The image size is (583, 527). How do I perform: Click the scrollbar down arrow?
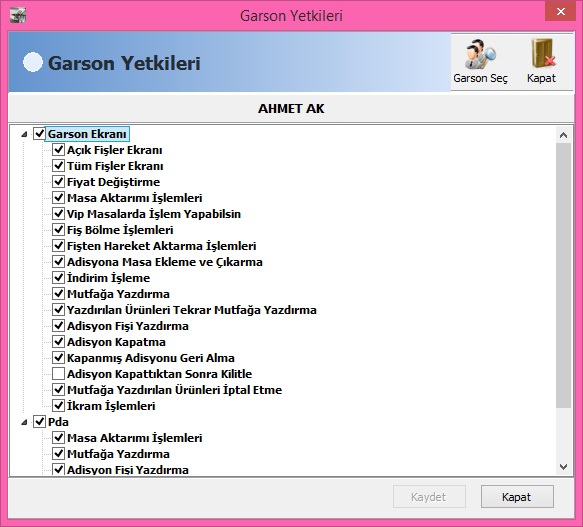pyautogui.click(x=563, y=467)
